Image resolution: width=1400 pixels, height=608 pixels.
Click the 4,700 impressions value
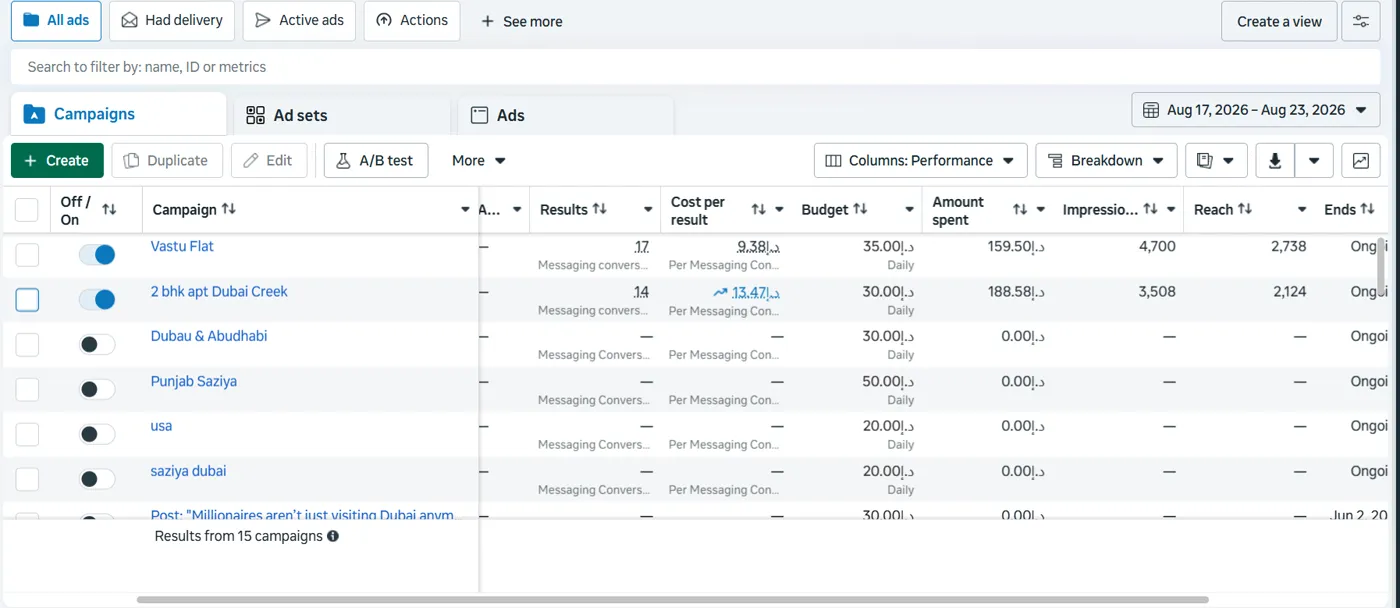pos(1157,246)
